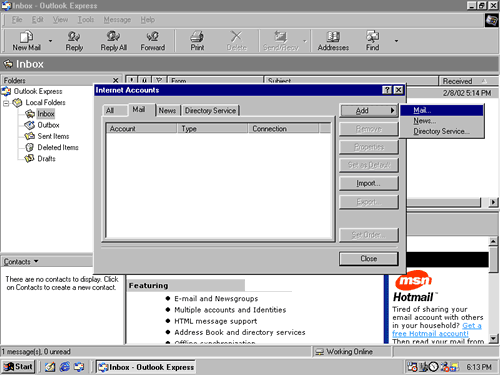Click the Reply toolbar icon
The height and width of the screenshot is (375, 500).
coord(74,41)
